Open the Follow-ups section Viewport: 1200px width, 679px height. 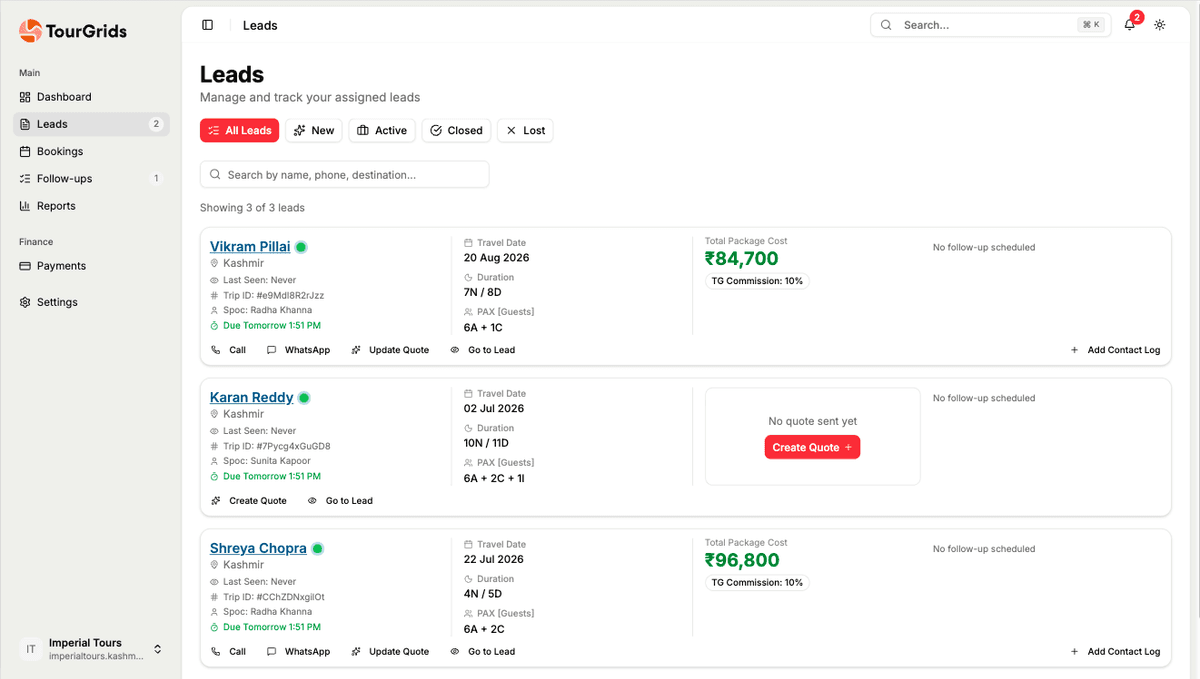coord(62,178)
